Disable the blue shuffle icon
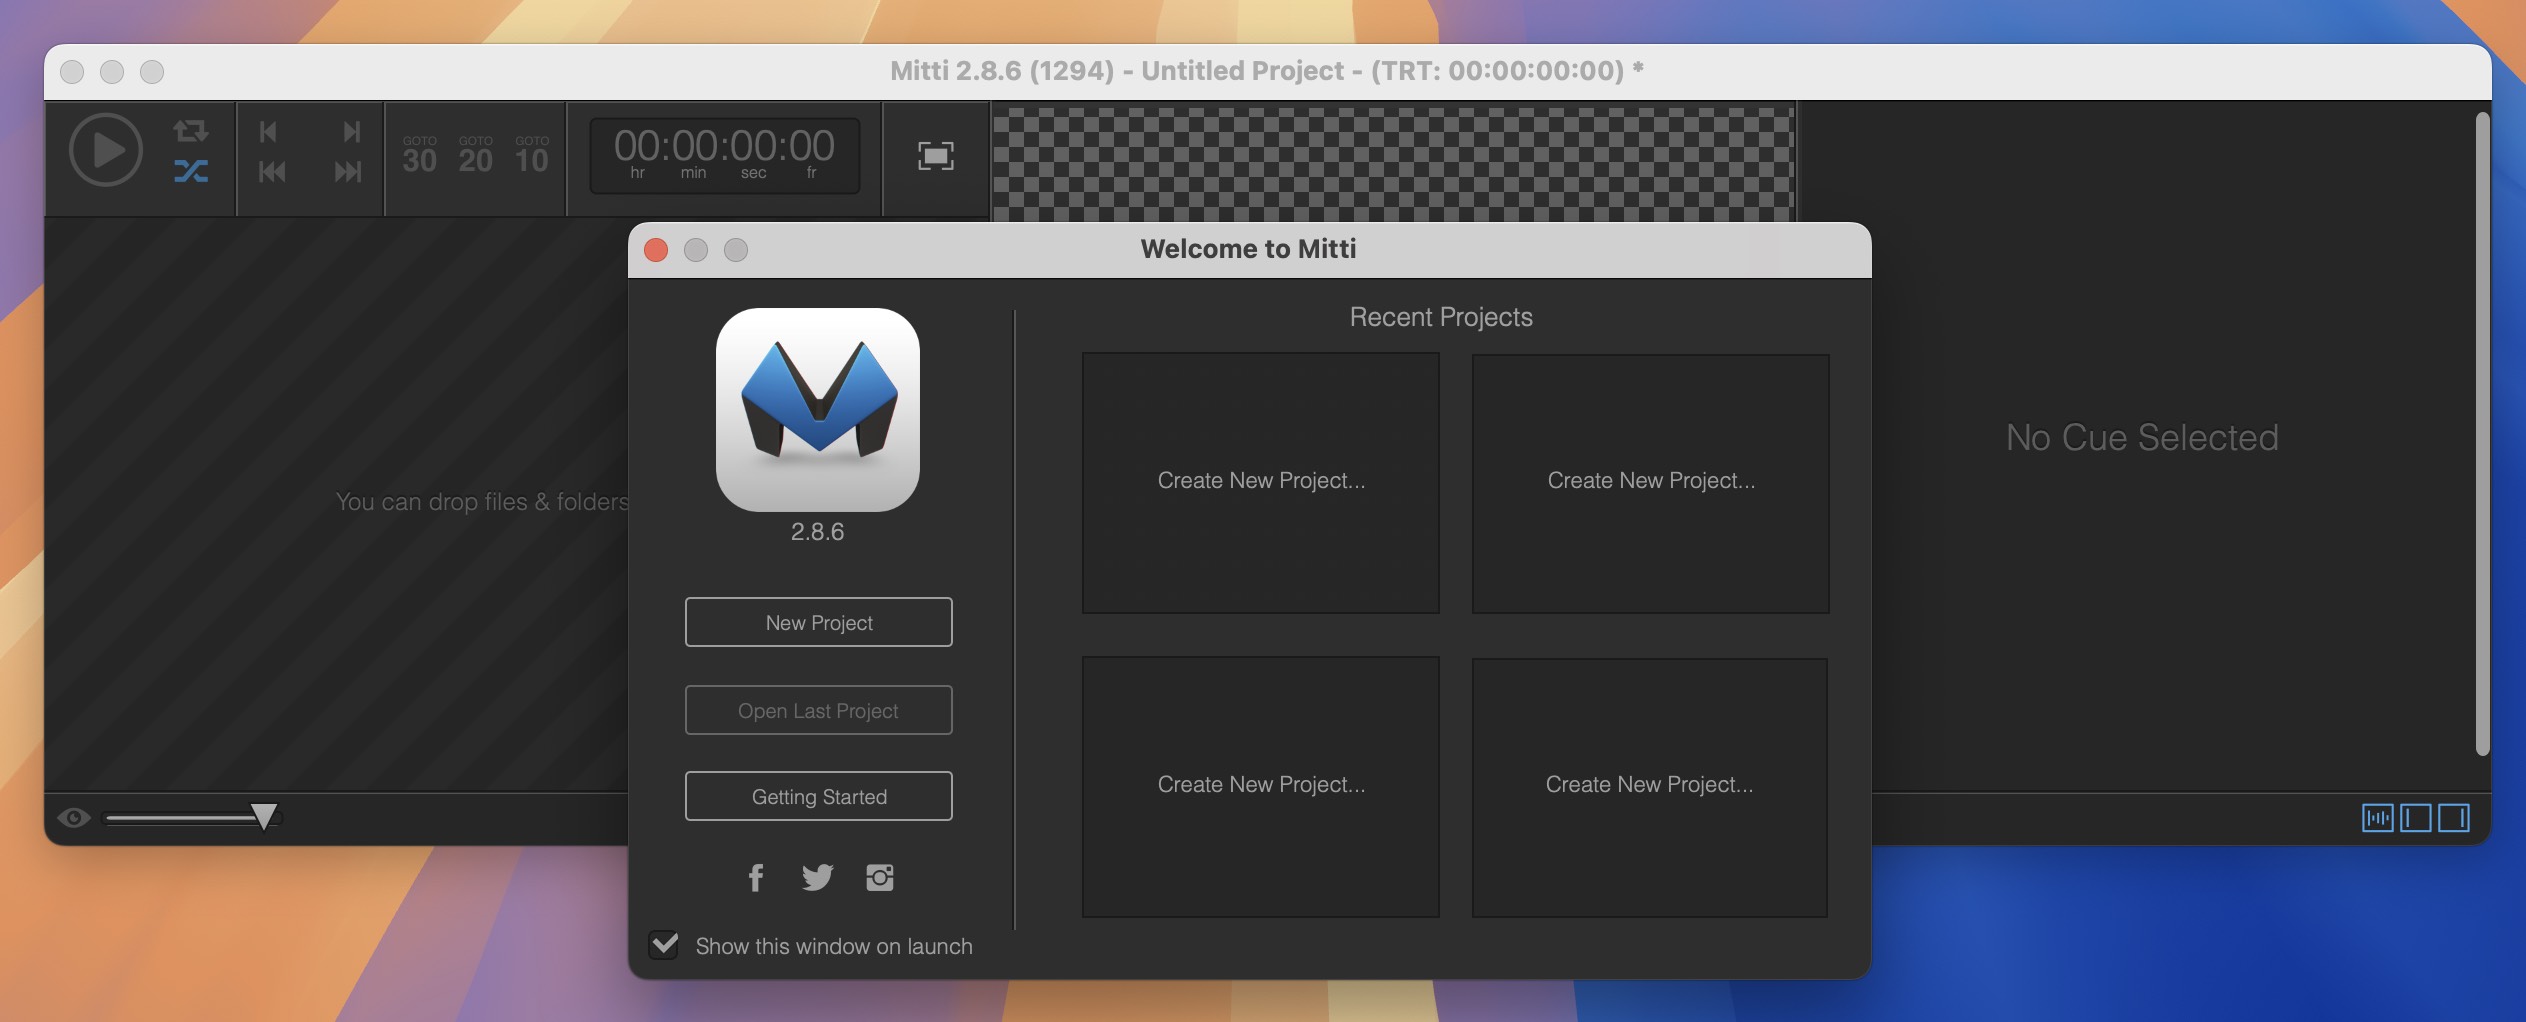The height and width of the screenshot is (1022, 2526). (x=190, y=171)
